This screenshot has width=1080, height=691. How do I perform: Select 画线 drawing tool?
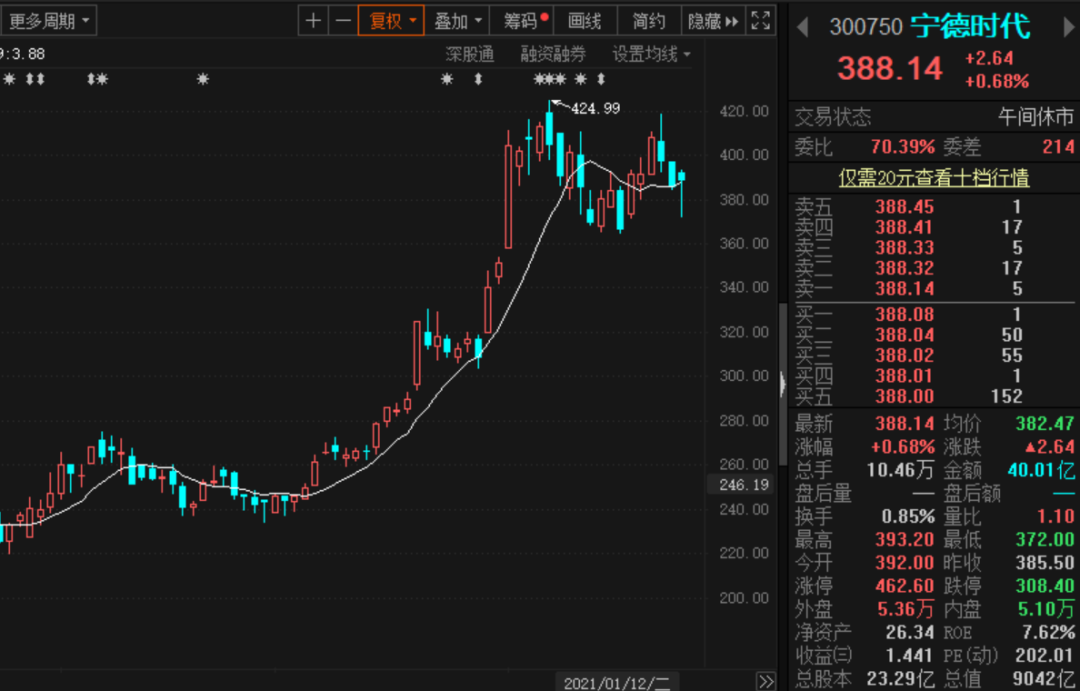[584, 21]
